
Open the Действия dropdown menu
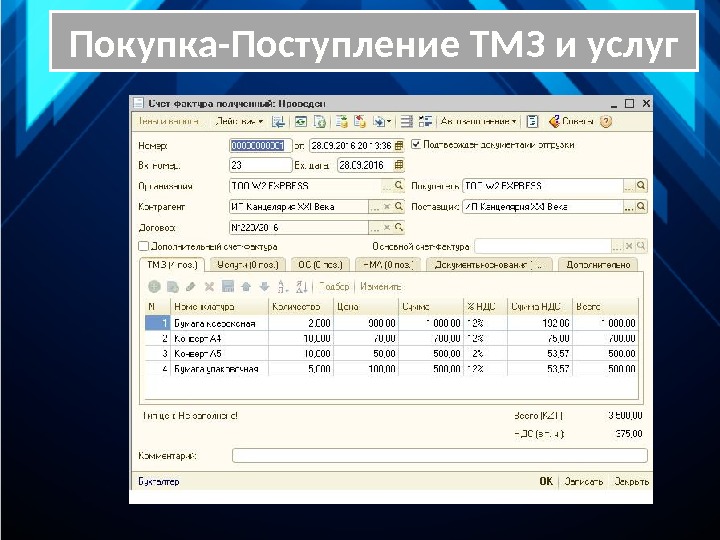click(x=239, y=122)
